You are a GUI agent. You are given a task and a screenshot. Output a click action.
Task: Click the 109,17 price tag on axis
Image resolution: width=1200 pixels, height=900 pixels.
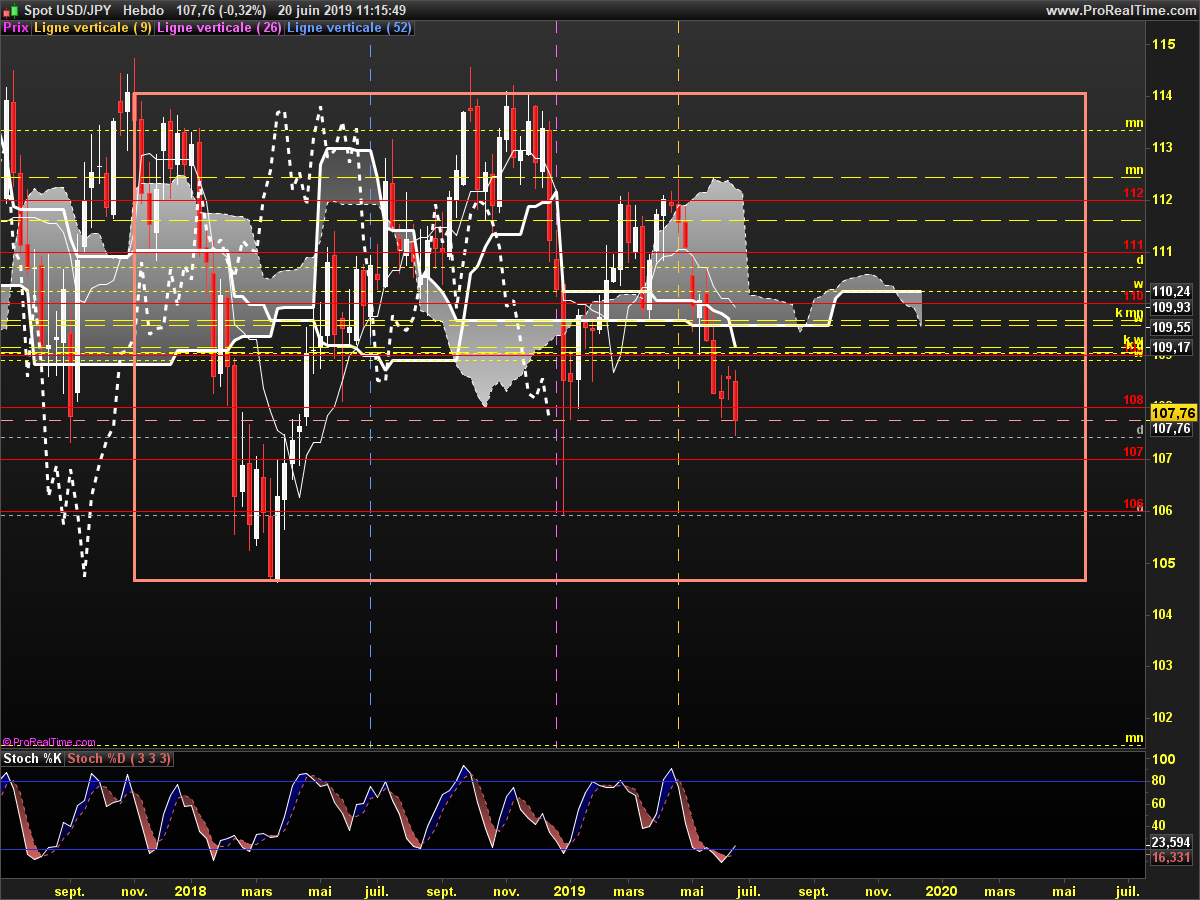[x=1170, y=347]
